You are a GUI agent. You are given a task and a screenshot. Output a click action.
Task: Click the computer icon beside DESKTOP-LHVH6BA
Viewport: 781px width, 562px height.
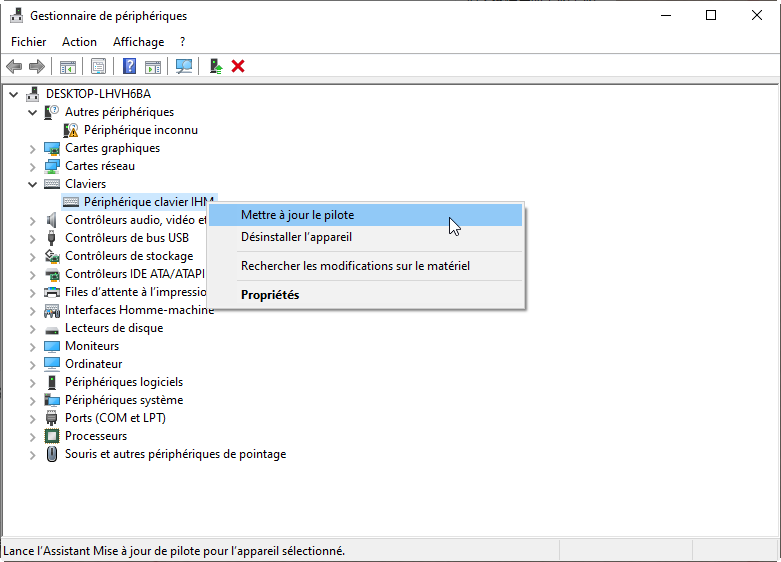coord(33,94)
